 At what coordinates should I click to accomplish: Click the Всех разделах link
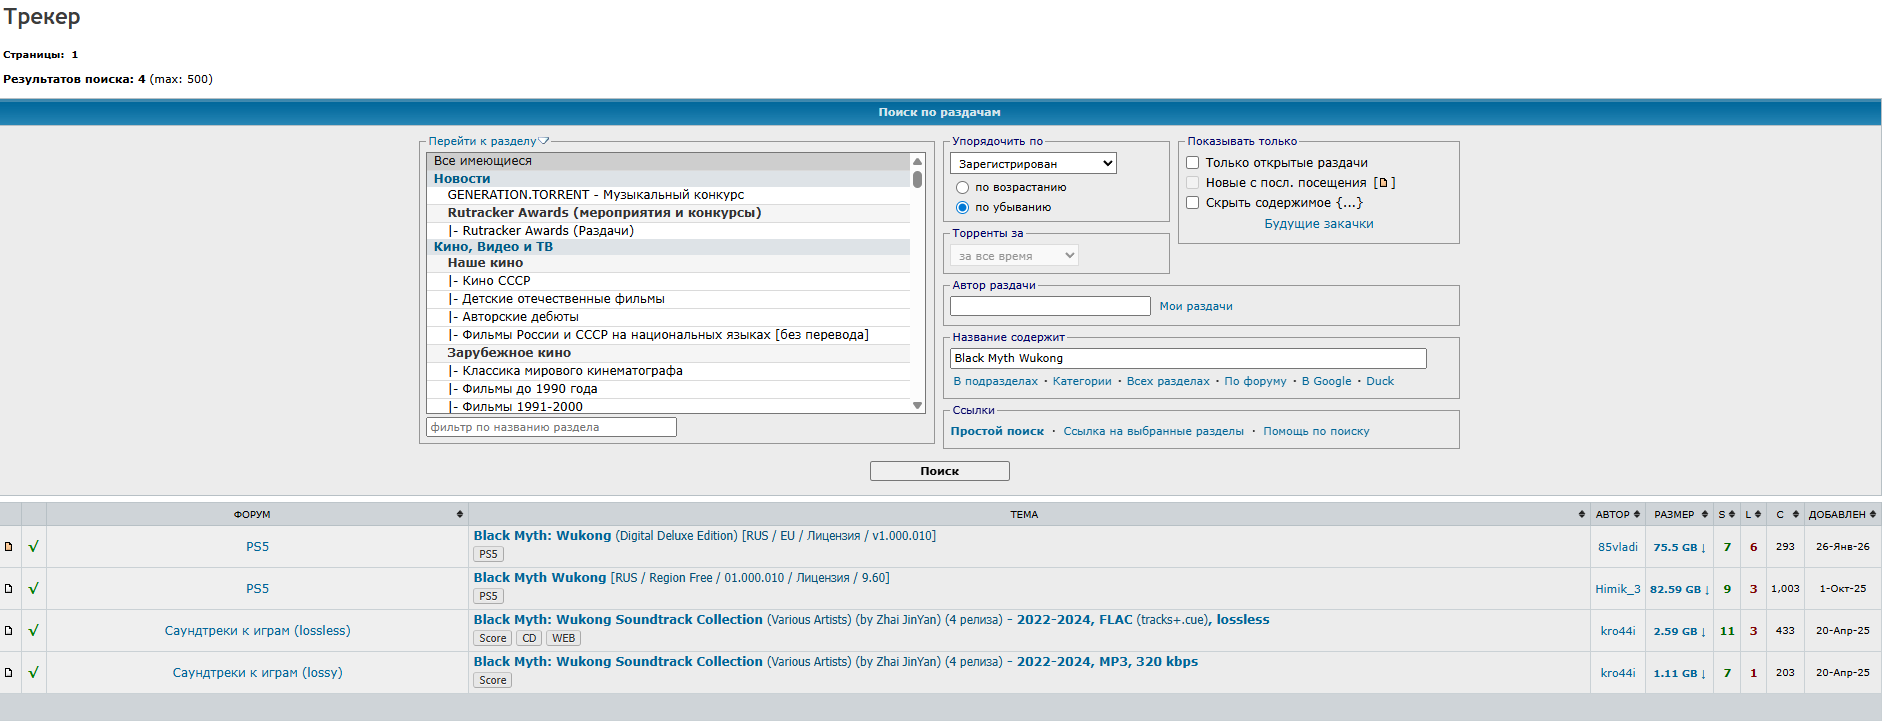tap(1168, 381)
